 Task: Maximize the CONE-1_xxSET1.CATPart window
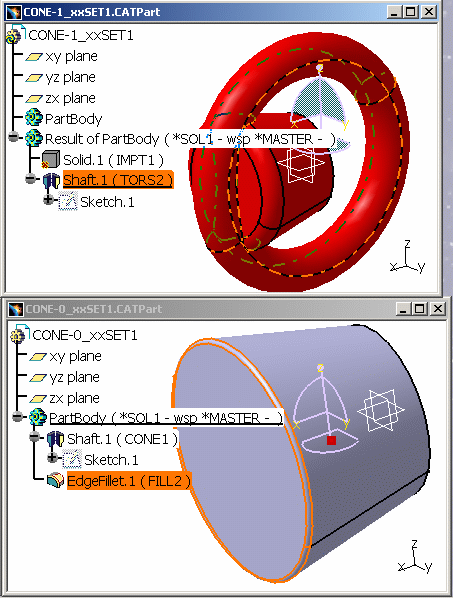point(411,12)
